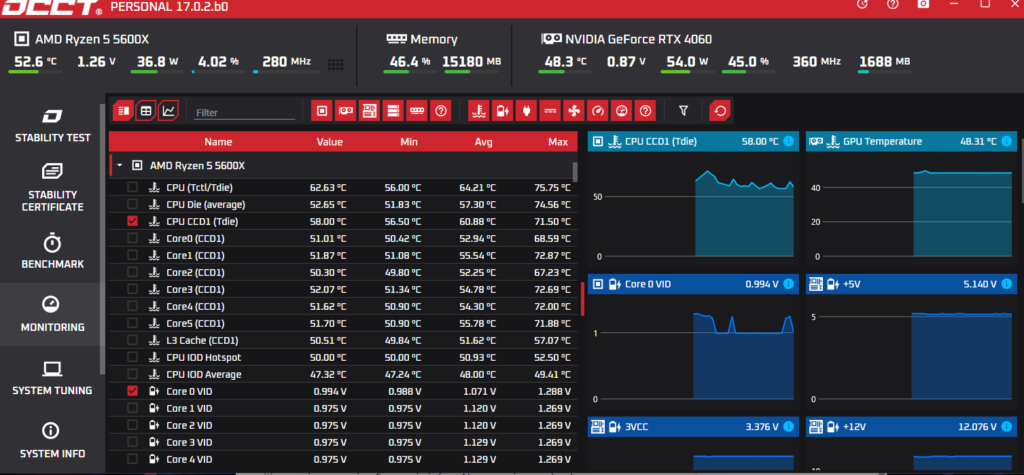
Task: Click the sensor table vertical scrollbar
Action: [x=575, y=172]
